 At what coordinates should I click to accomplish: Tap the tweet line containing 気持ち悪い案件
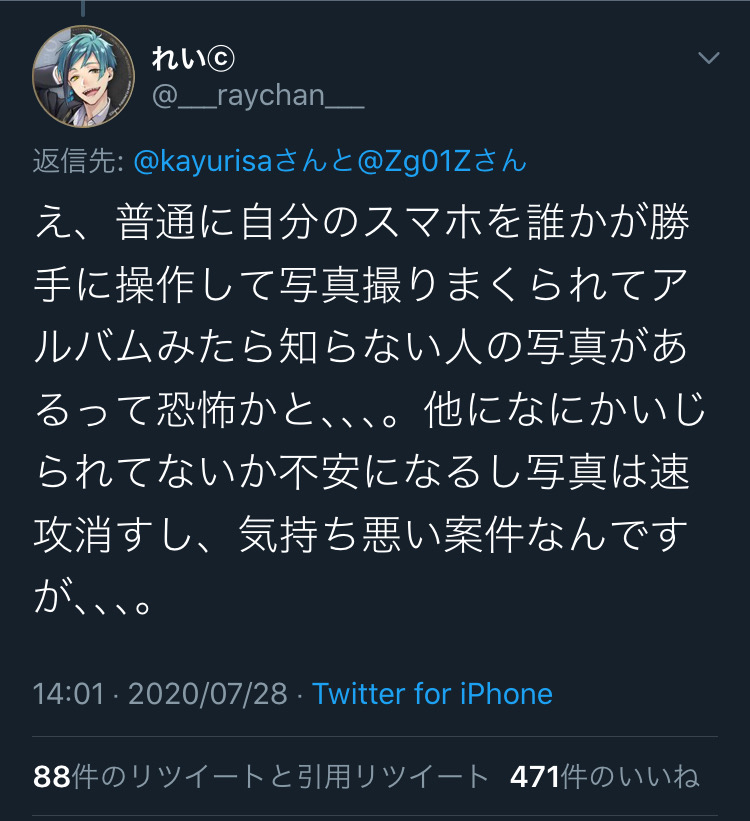coord(361,535)
